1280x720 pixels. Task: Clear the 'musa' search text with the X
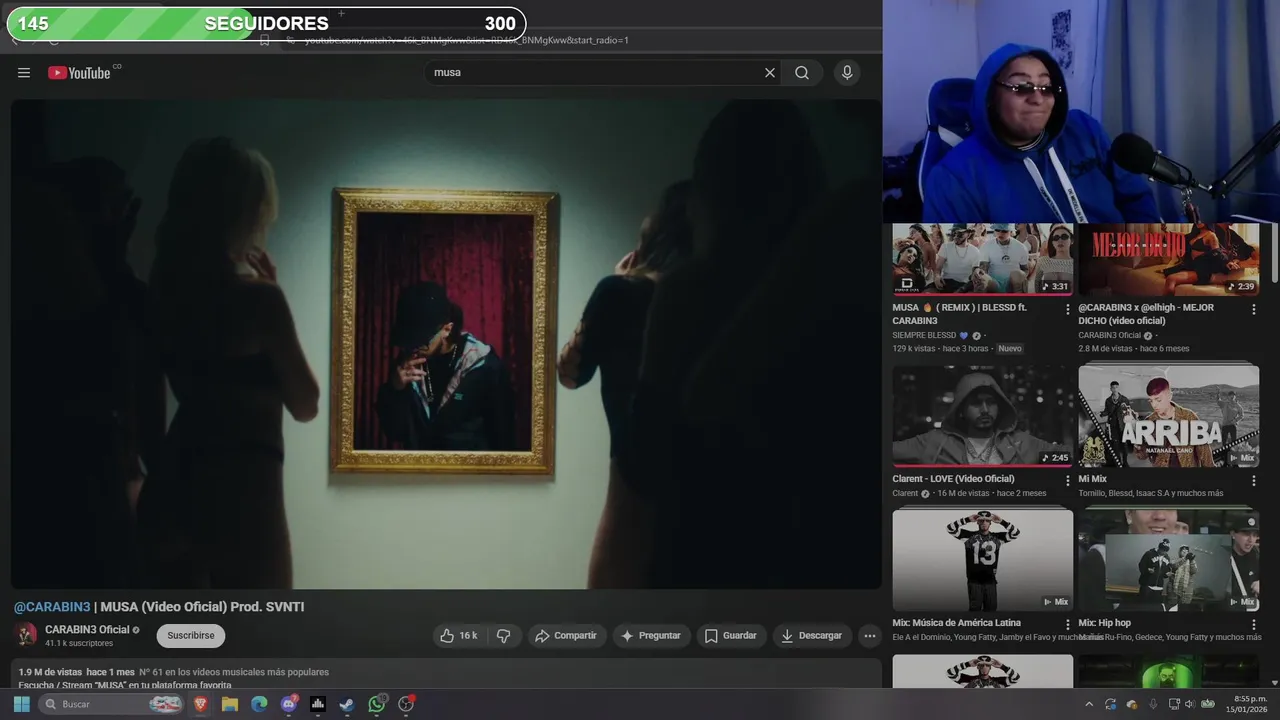point(770,73)
